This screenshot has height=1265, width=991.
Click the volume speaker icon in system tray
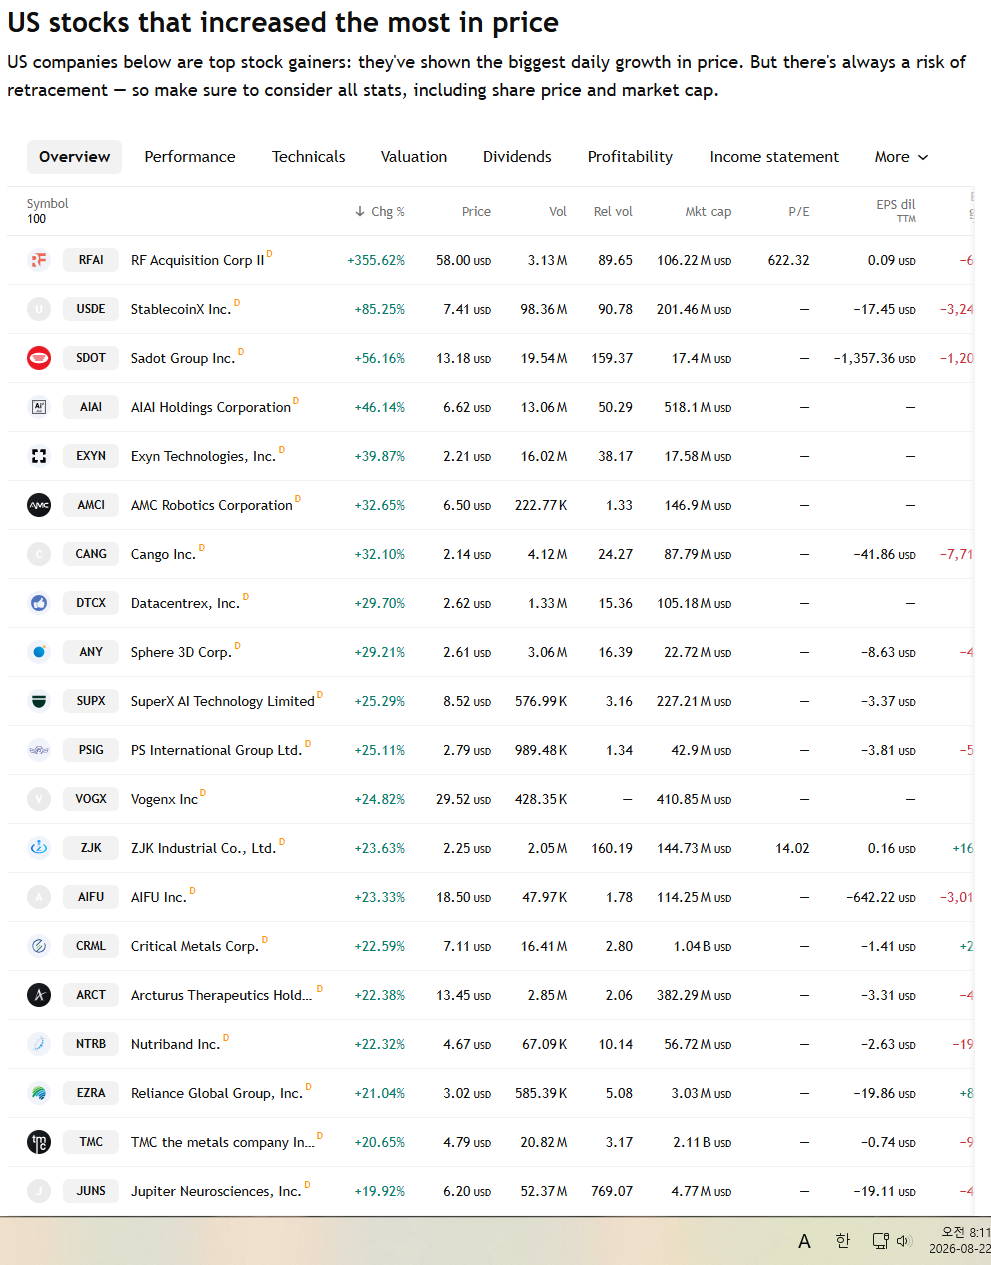click(x=904, y=1241)
